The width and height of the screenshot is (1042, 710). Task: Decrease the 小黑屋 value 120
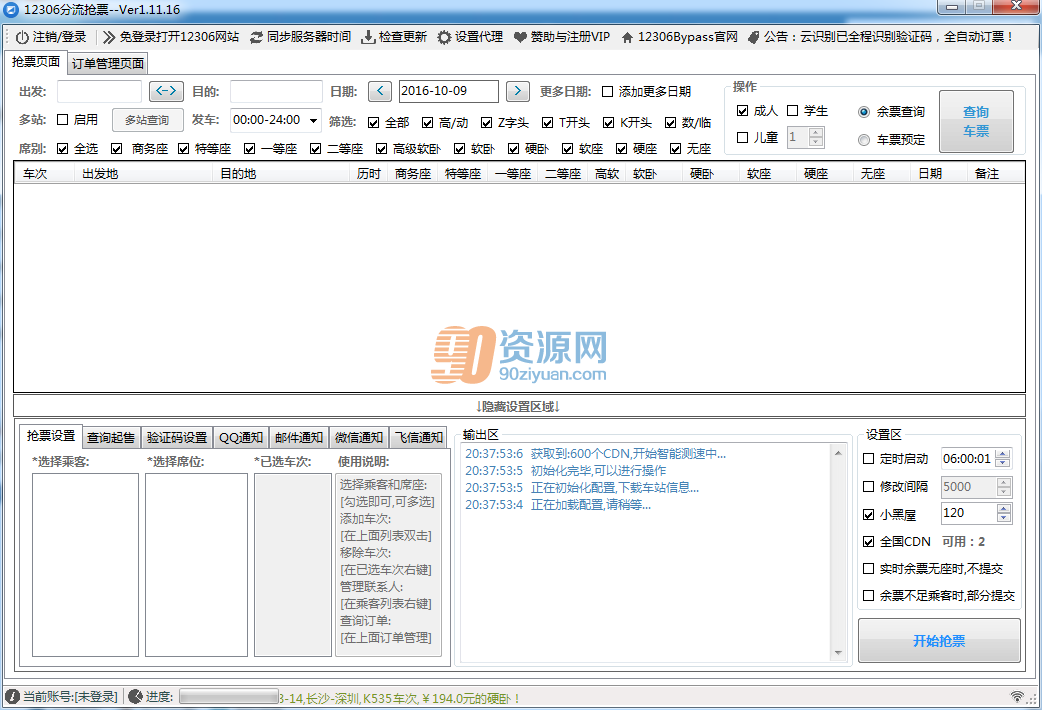(x=1004, y=518)
